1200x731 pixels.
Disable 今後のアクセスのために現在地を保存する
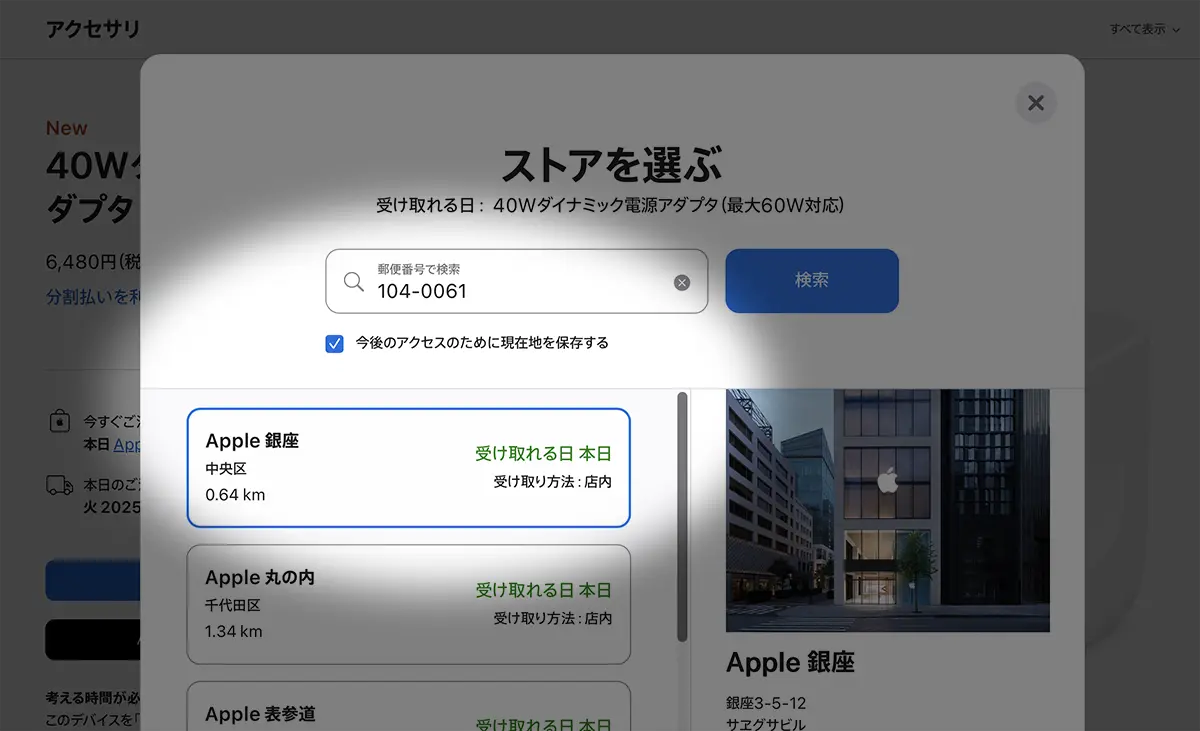point(334,343)
